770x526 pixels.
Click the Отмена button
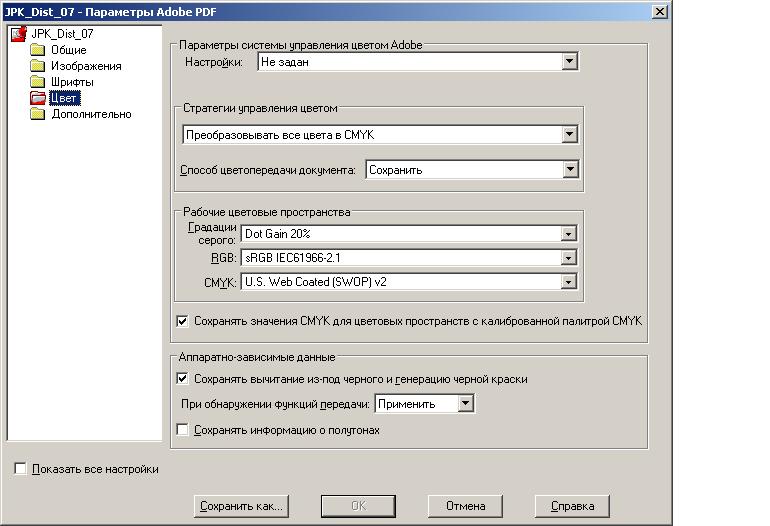coord(465,506)
